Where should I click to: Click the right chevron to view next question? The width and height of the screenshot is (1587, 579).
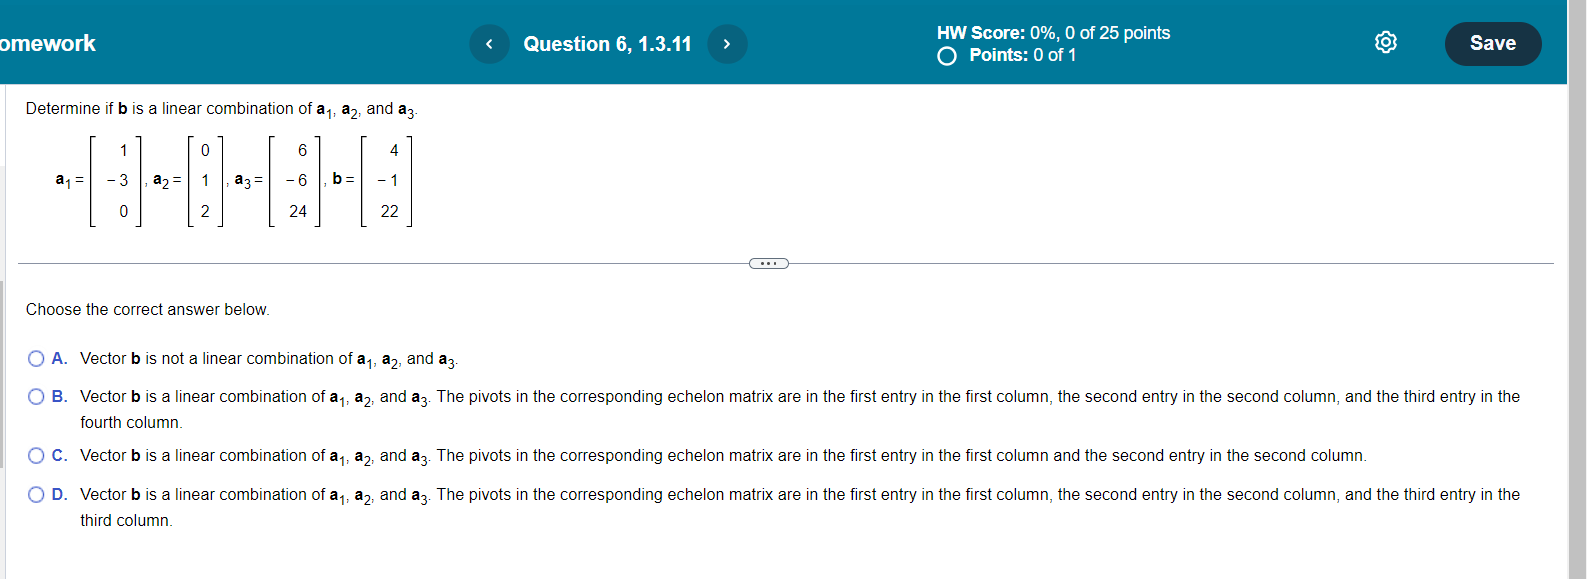[x=727, y=44]
